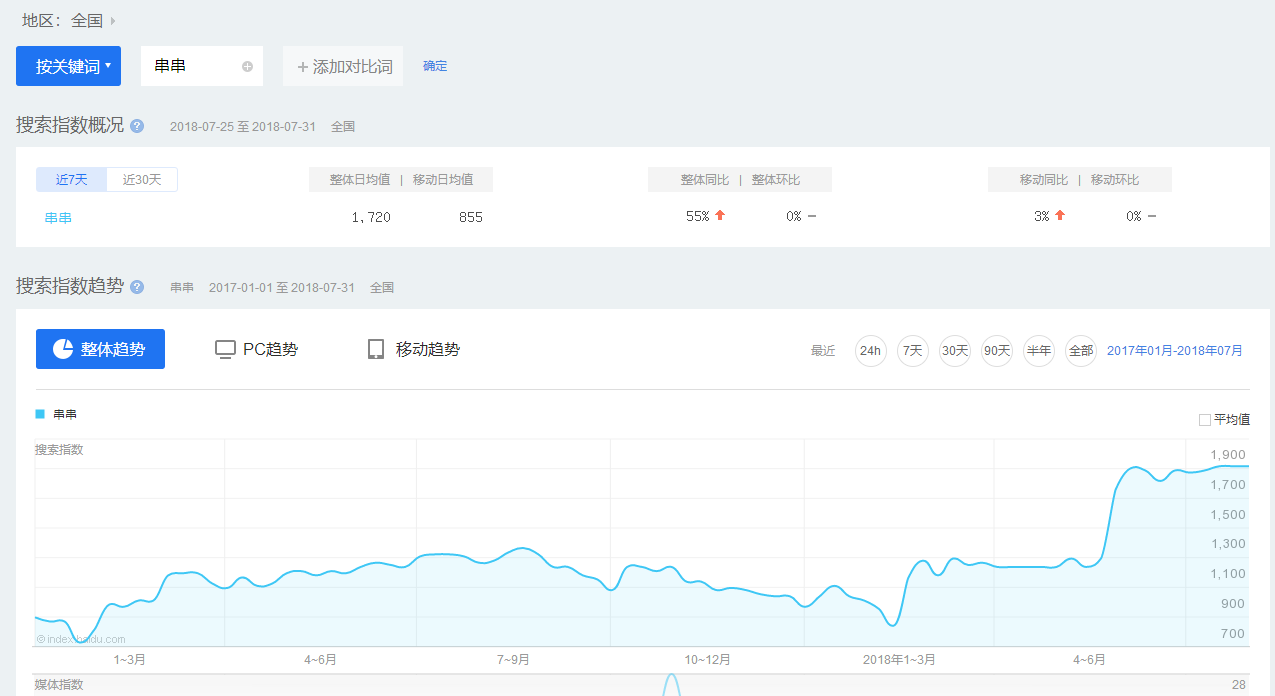Open the 串串 keyword link in overview
The image size is (1275, 696).
[x=58, y=217]
